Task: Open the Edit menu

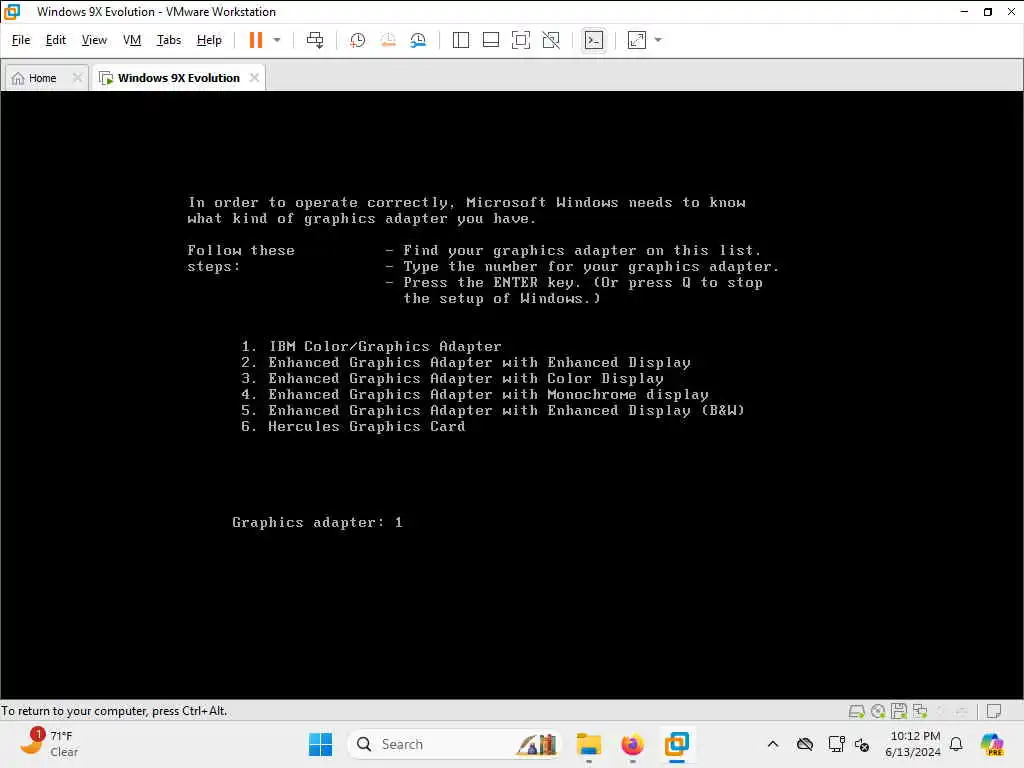Action: click(56, 40)
